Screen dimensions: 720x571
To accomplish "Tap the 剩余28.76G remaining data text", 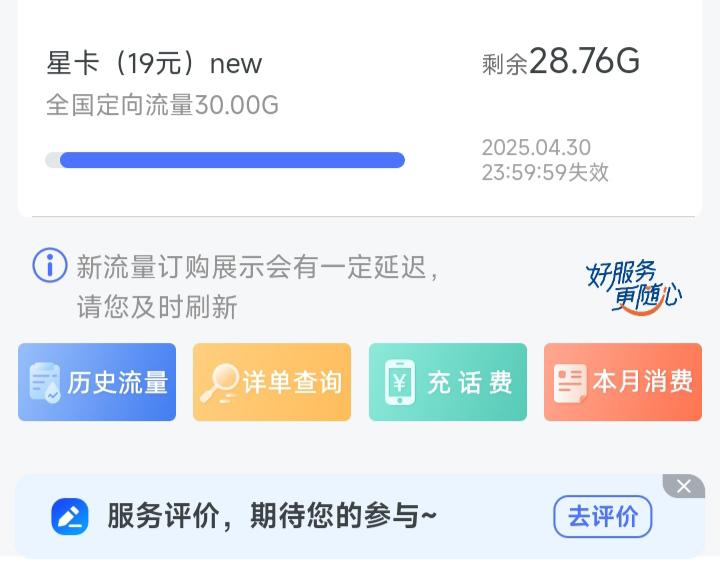I will click(x=561, y=61).
